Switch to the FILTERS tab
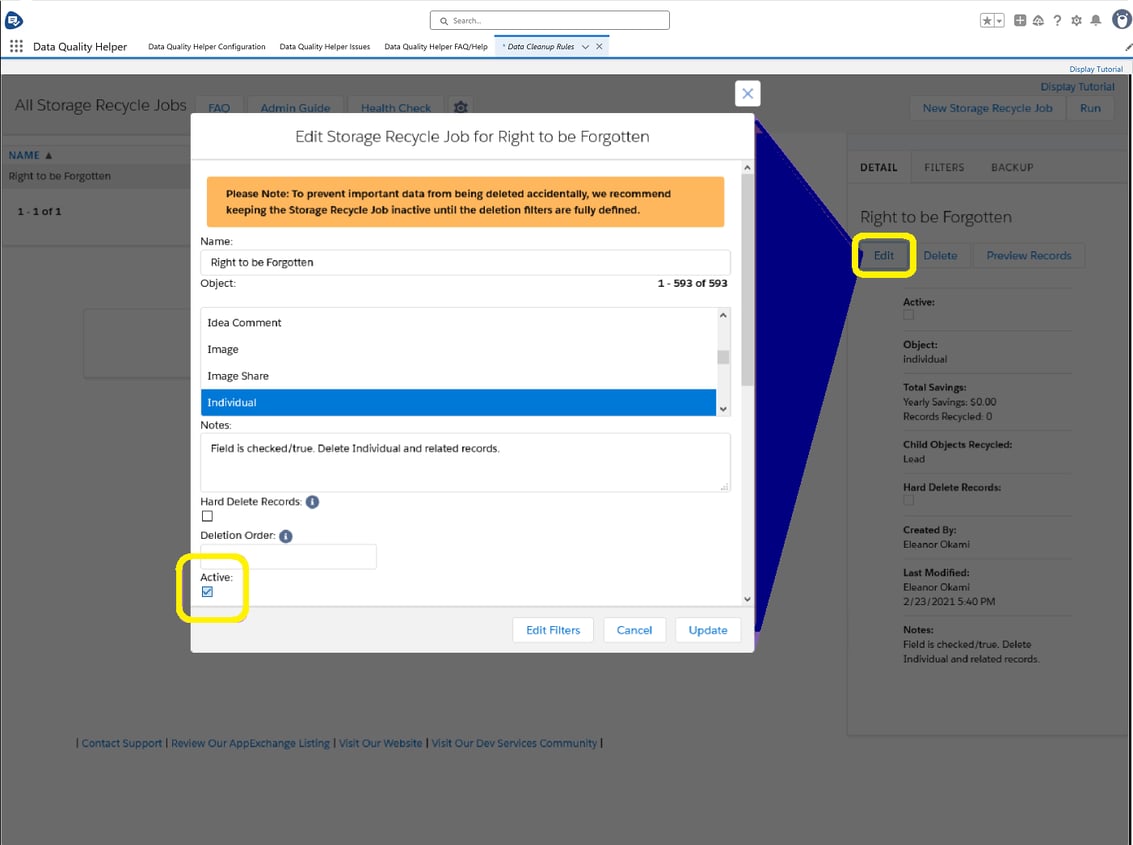Image resolution: width=1133 pixels, height=845 pixels. [944, 167]
